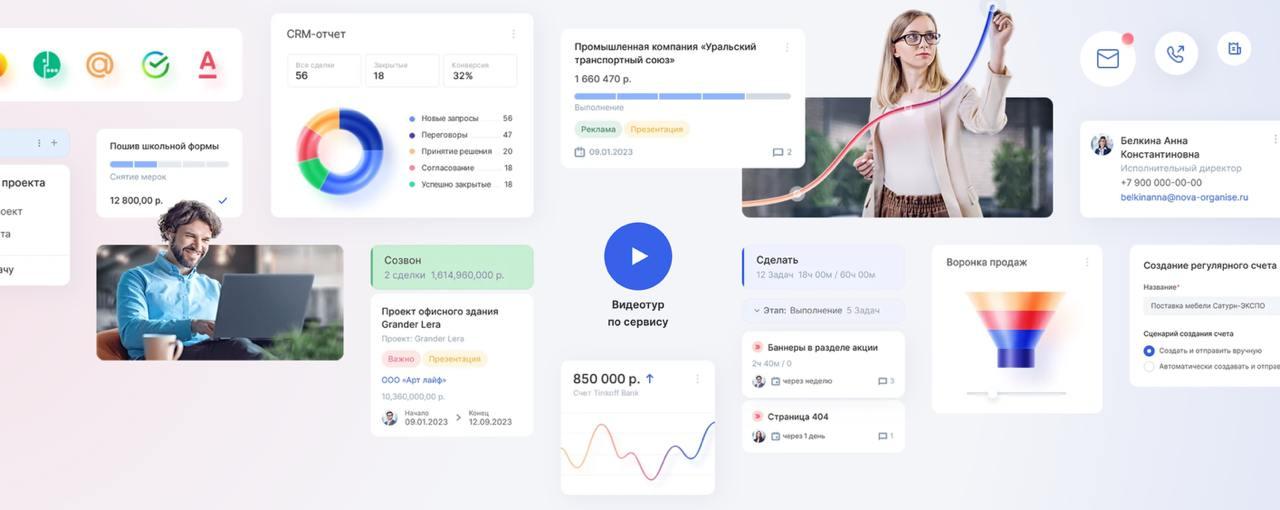Screen dimensions: 1280x510
Task: Select Создать и отправить вручную radio option
Action: tap(1149, 351)
